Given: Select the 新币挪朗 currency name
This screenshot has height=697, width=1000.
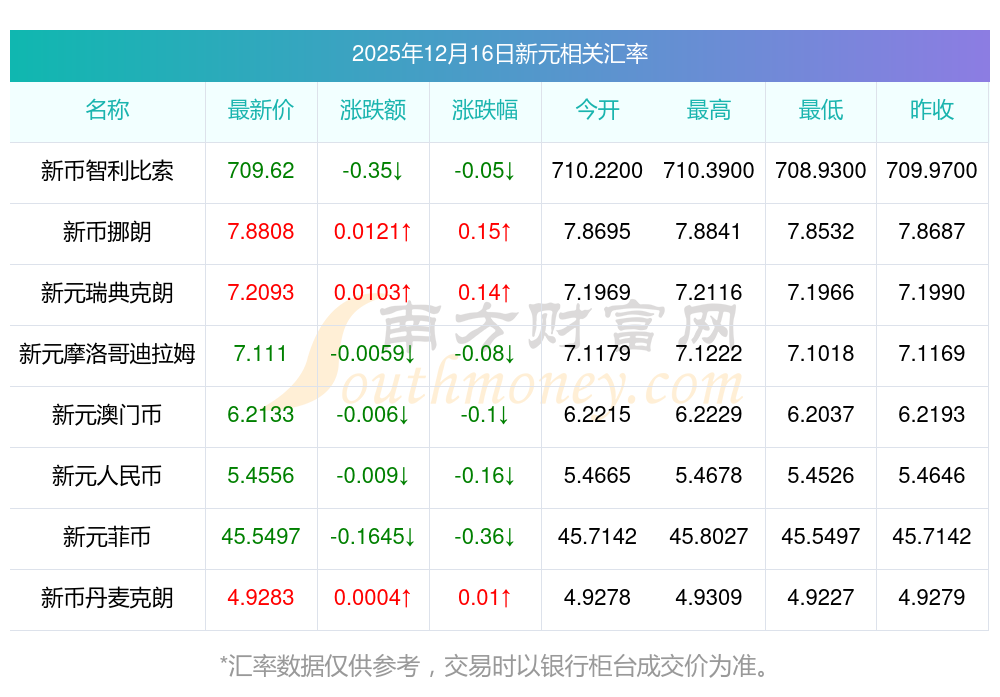Looking at the screenshot, I should (107, 232).
